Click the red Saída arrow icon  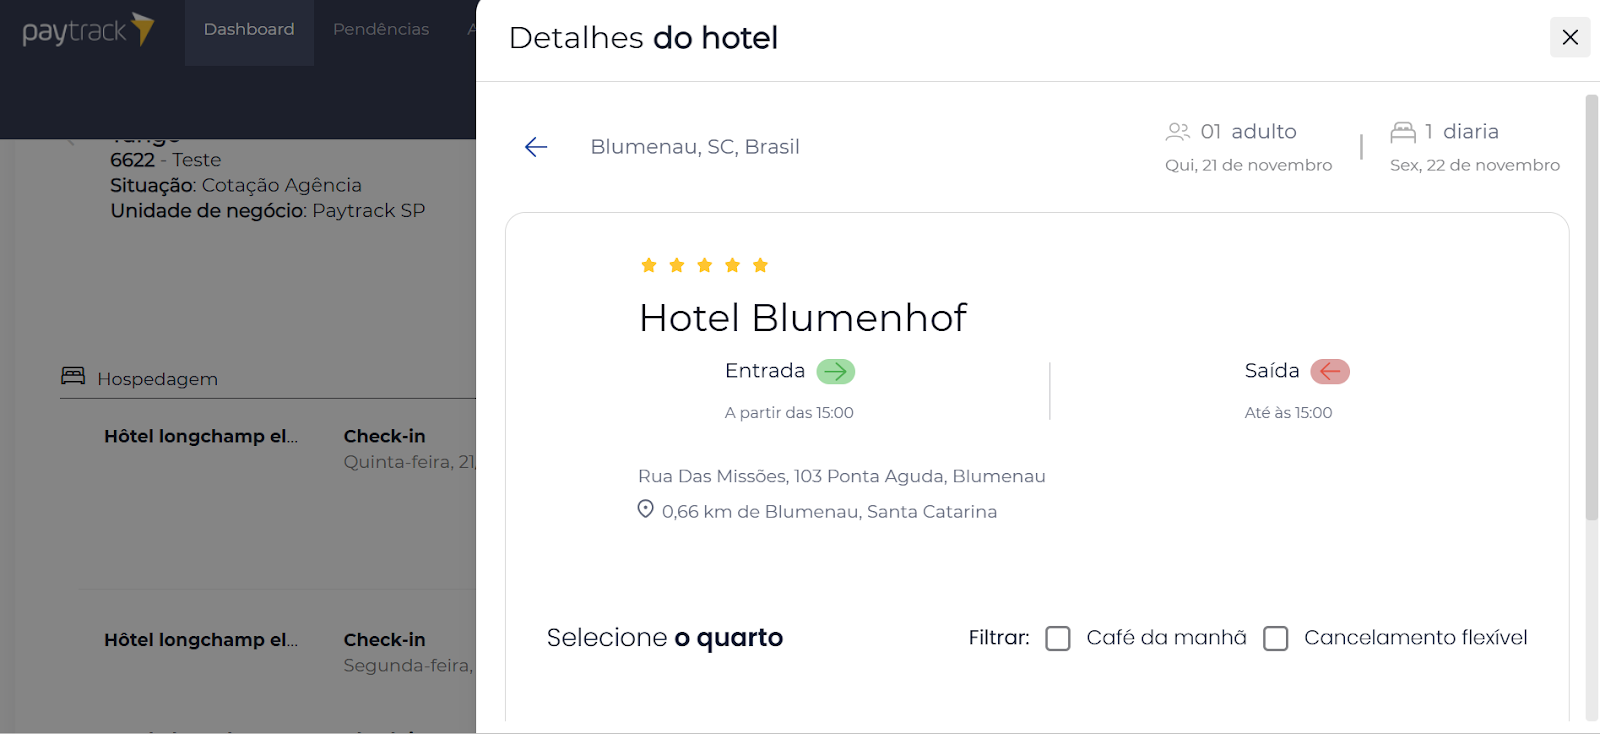click(1330, 371)
